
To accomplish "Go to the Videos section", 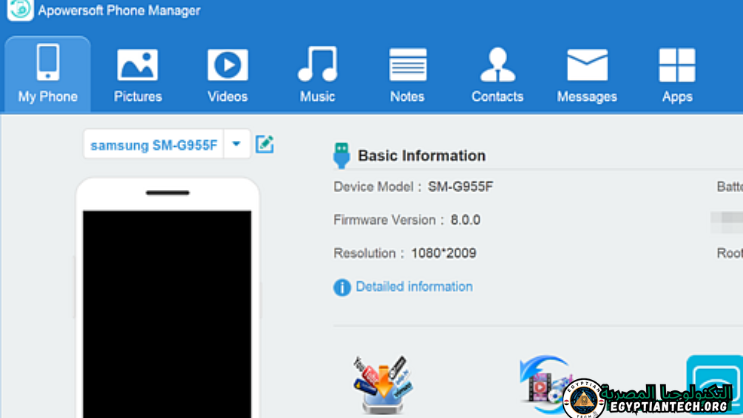I will coord(227,75).
